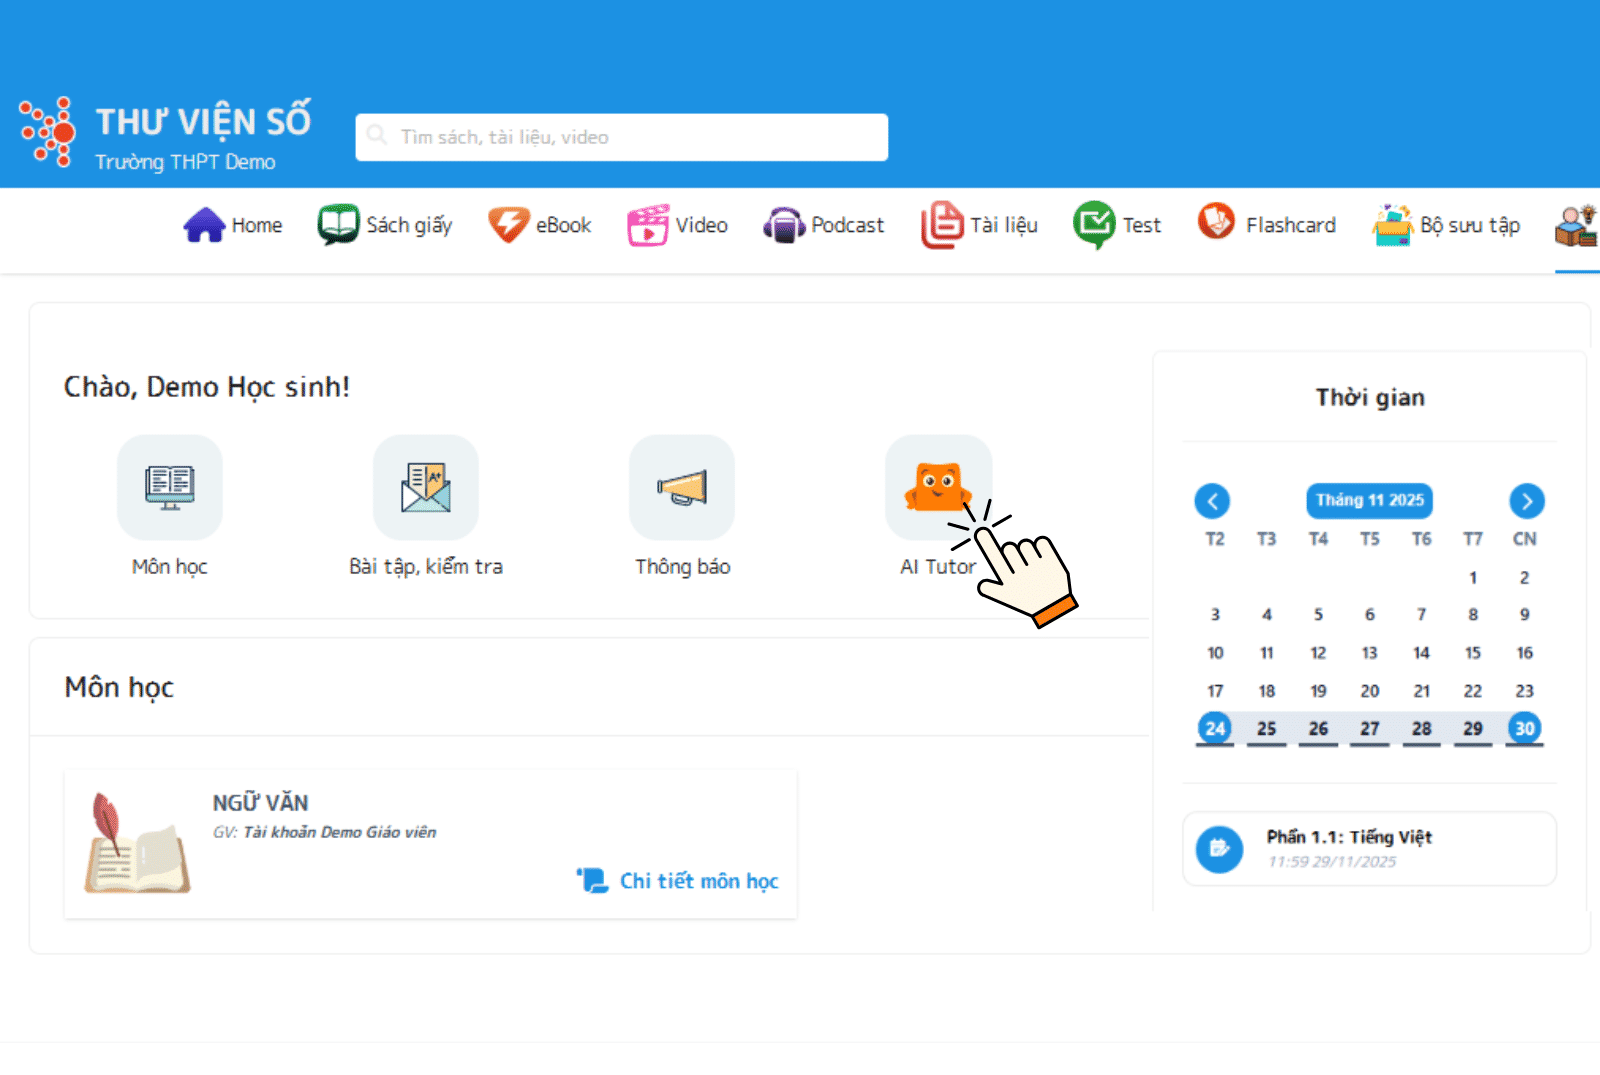Open Bài tập, kiểm tra icon

tap(425, 487)
